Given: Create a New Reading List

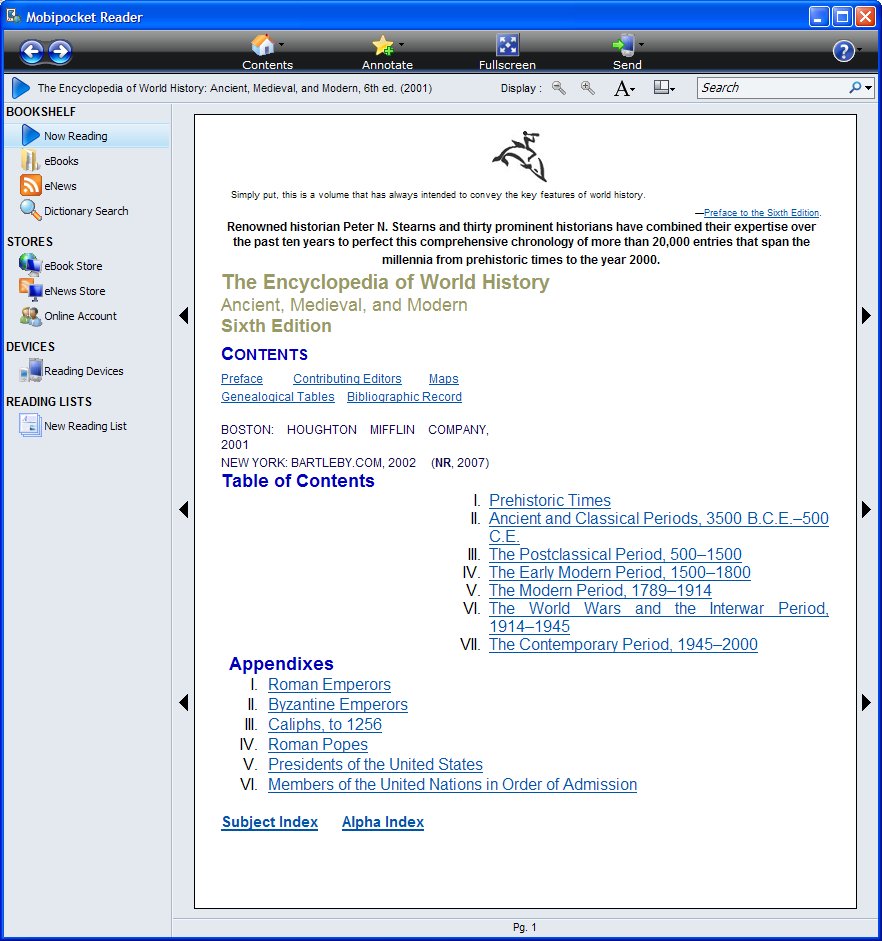Looking at the screenshot, I should tap(73, 425).
